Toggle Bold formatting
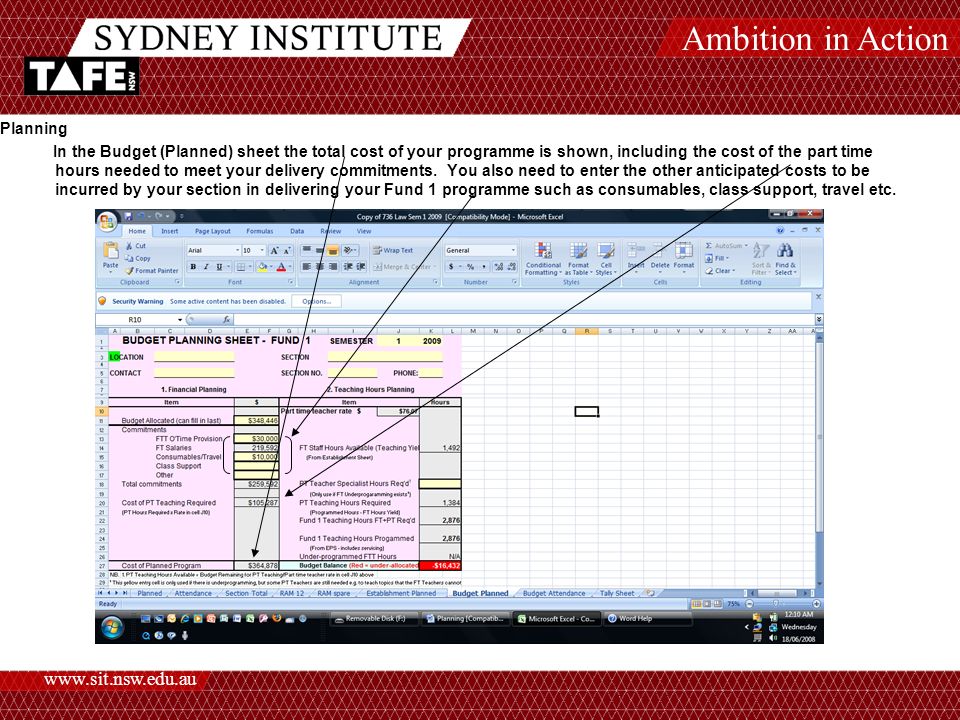960x720 pixels. tap(193, 267)
